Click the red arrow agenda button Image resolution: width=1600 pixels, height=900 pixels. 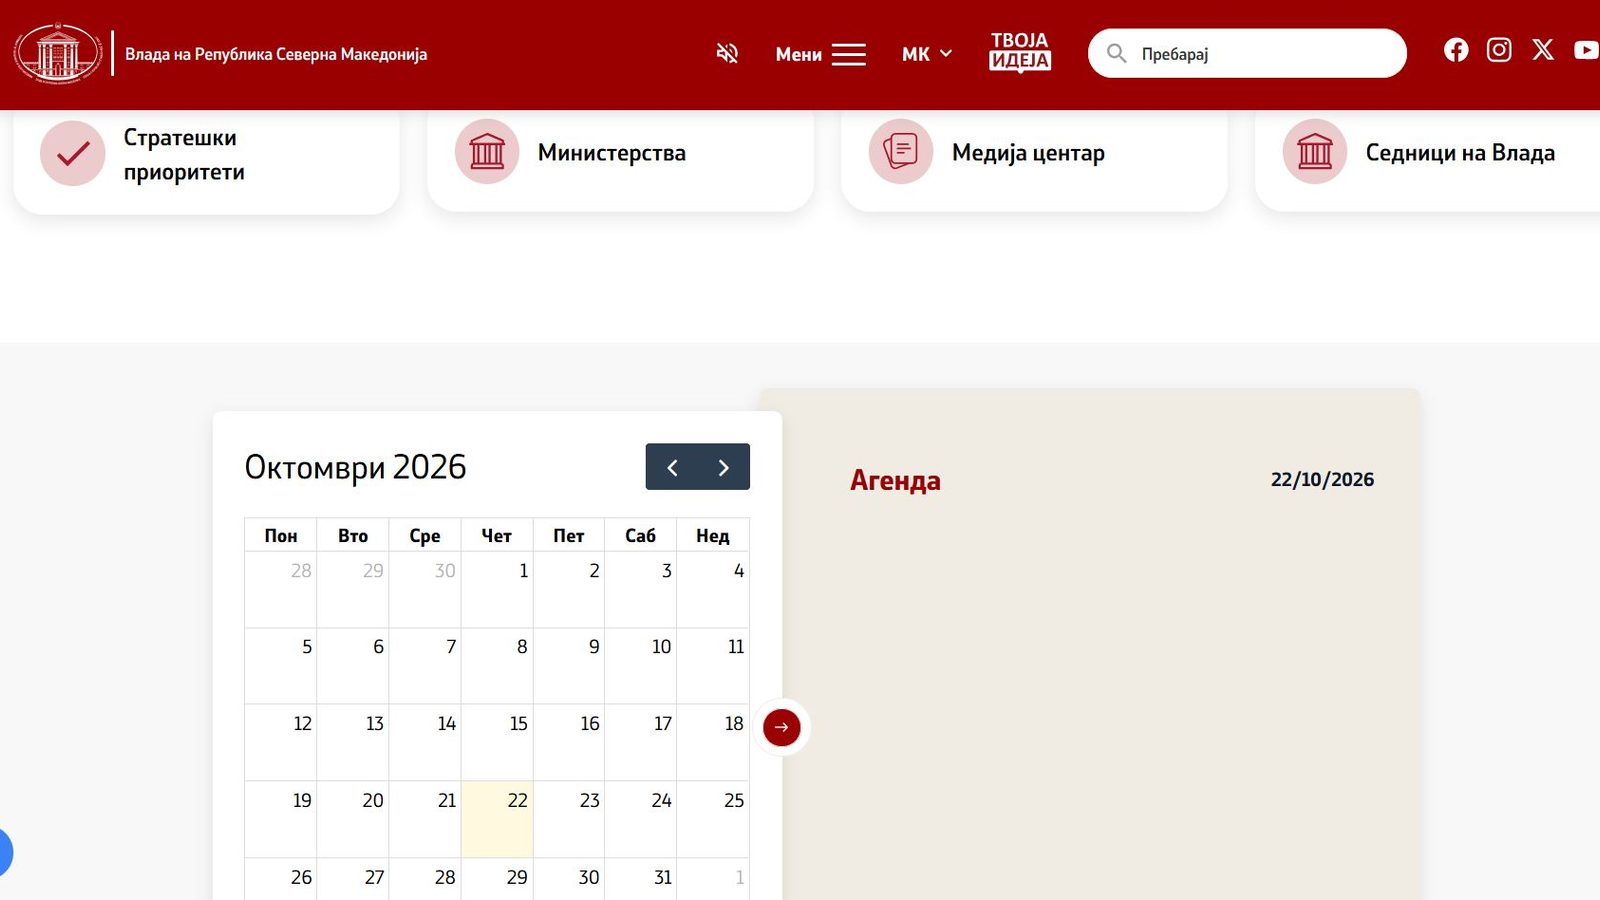coord(782,727)
